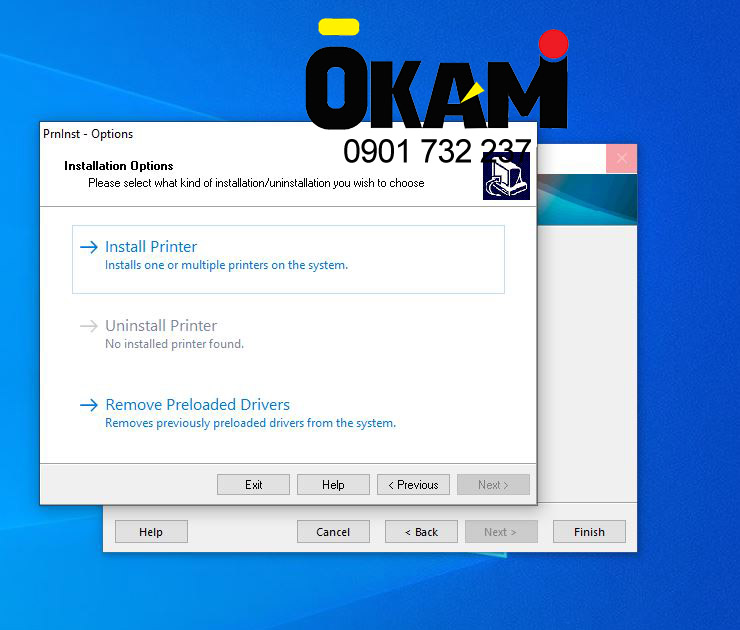
Task: Click the 'Removes previously preloaded drivers' description
Action: point(250,423)
